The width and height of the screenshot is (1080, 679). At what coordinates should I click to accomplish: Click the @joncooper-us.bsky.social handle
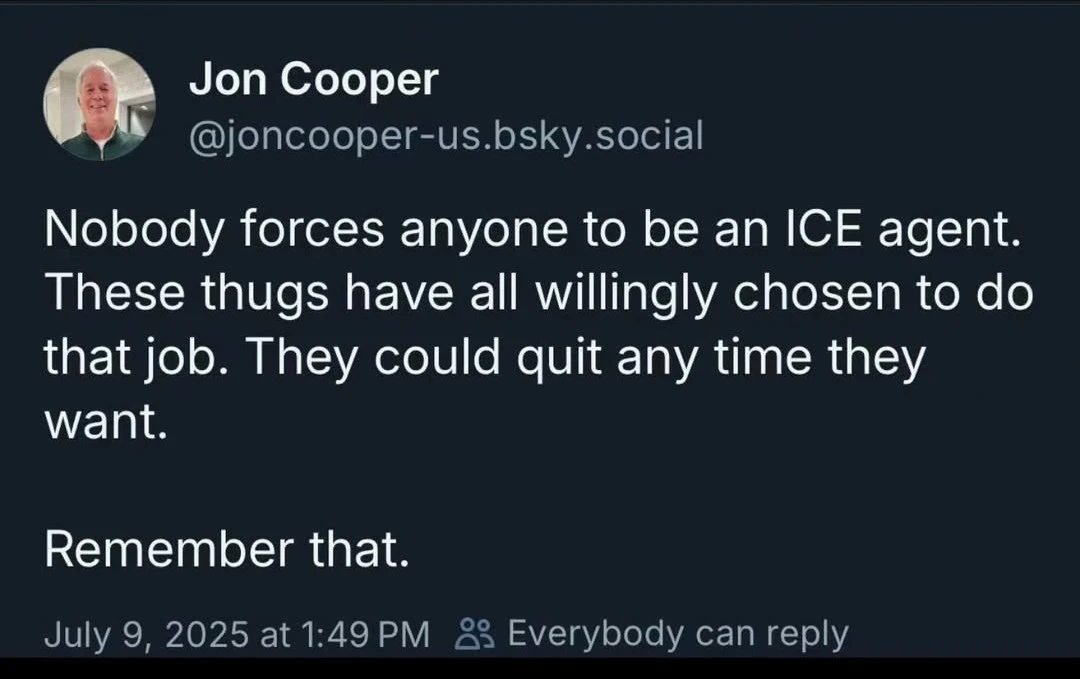click(446, 135)
